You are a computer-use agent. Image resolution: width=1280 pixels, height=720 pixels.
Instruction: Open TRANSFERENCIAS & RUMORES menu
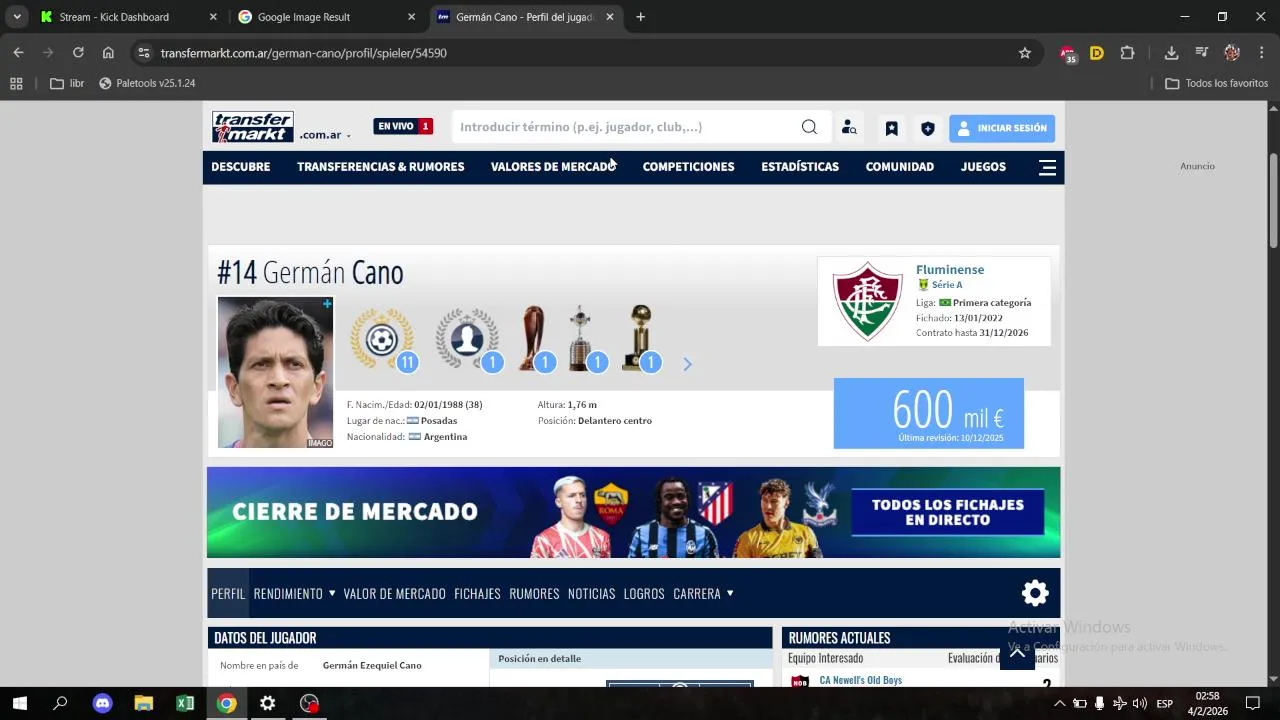tap(381, 167)
